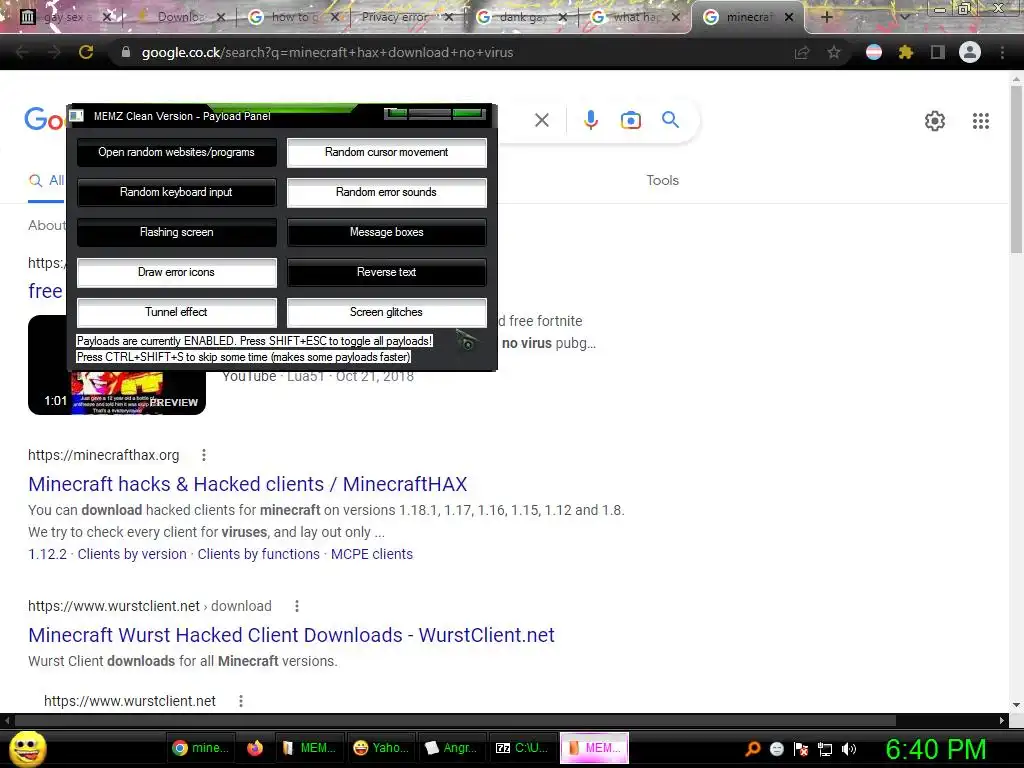Viewport: 1024px width, 768px height.
Task: Toggle Tunnel effect payload
Action: pyautogui.click(x=176, y=312)
